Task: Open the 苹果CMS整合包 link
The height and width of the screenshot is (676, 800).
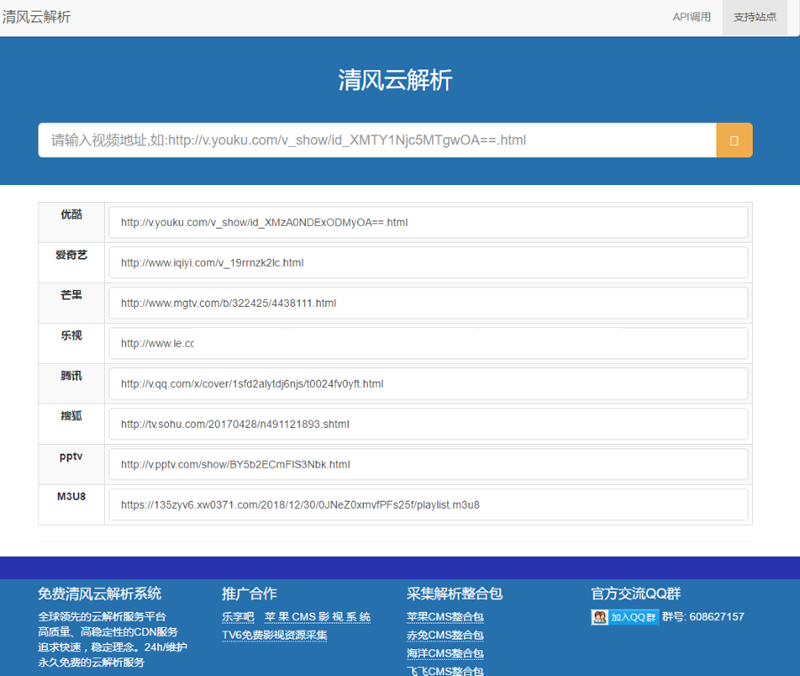Action: click(445, 617)
